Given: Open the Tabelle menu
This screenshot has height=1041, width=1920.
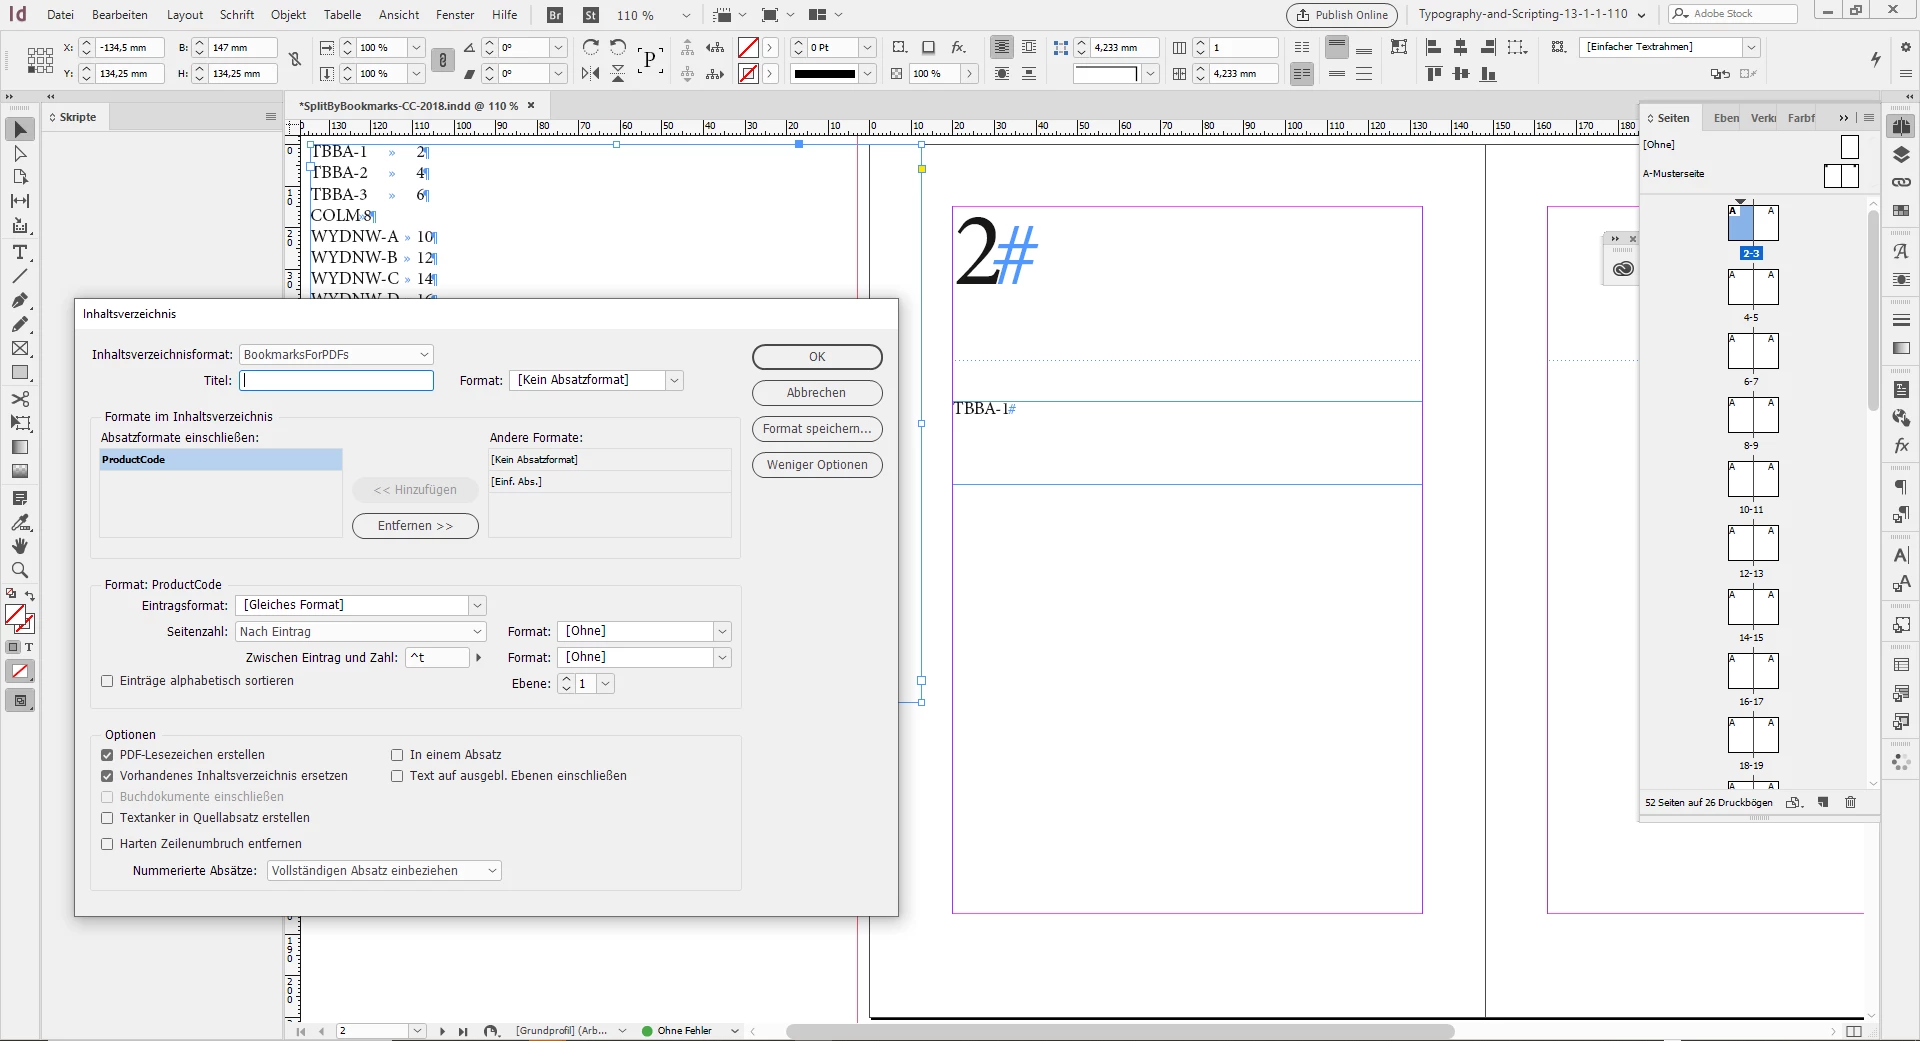Looking at the screenshot, I should point(342,15).
